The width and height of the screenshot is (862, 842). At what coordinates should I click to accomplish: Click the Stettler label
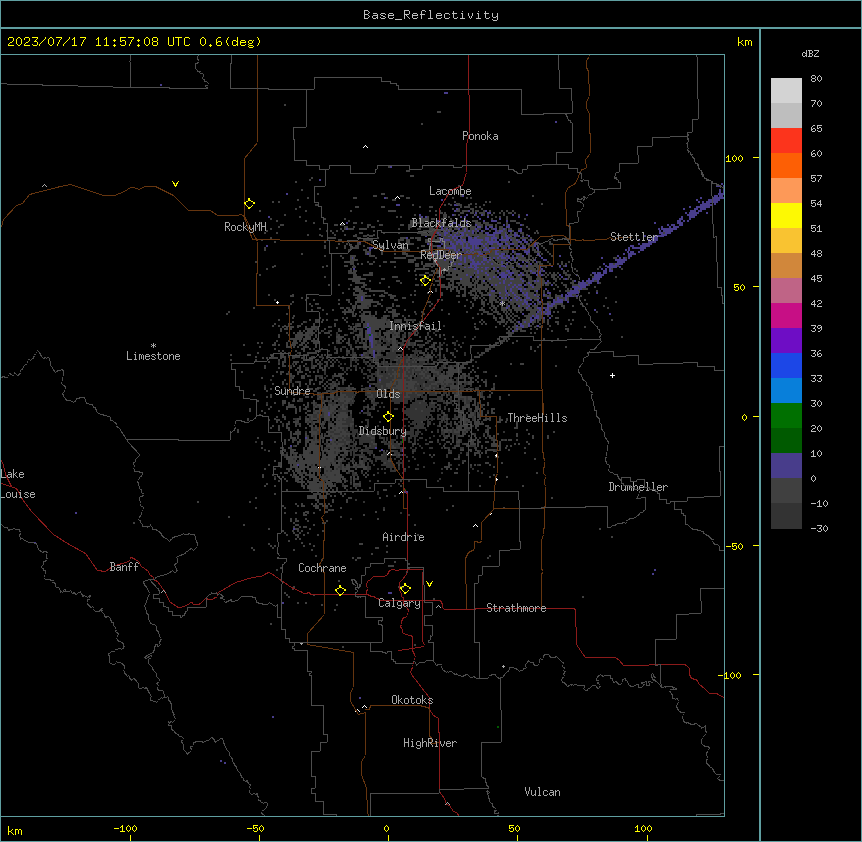pos(634,237)
